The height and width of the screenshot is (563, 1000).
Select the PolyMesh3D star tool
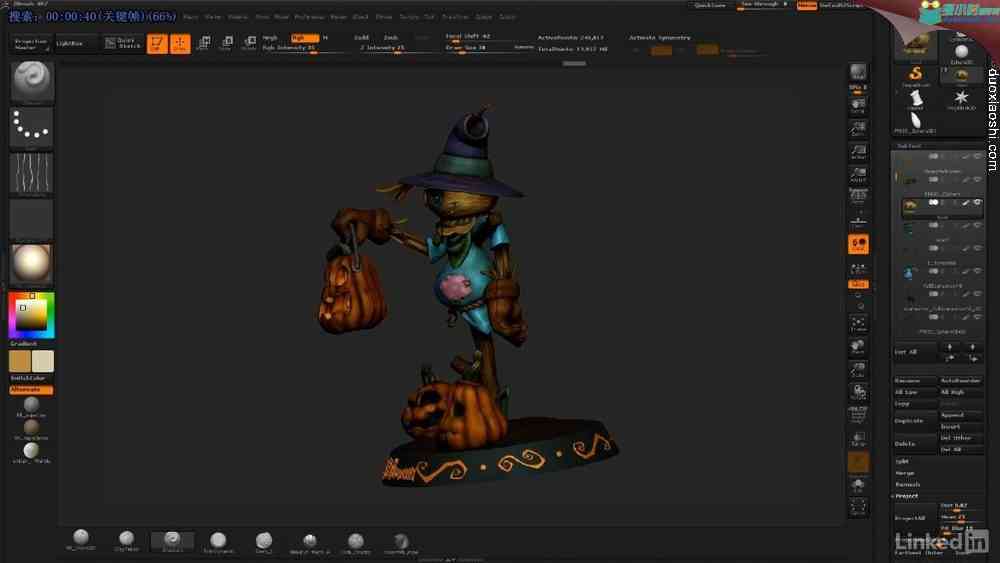[961, 99]
